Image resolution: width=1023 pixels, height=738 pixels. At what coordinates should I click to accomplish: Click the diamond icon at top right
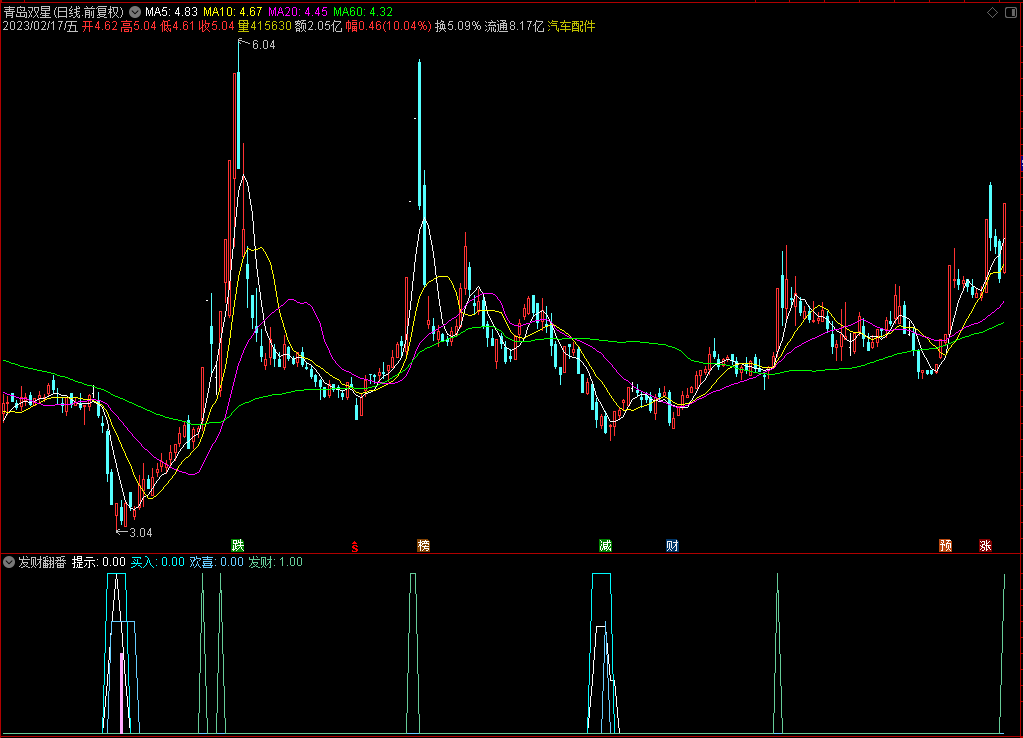pyautogui.click(x=992, y=12)
